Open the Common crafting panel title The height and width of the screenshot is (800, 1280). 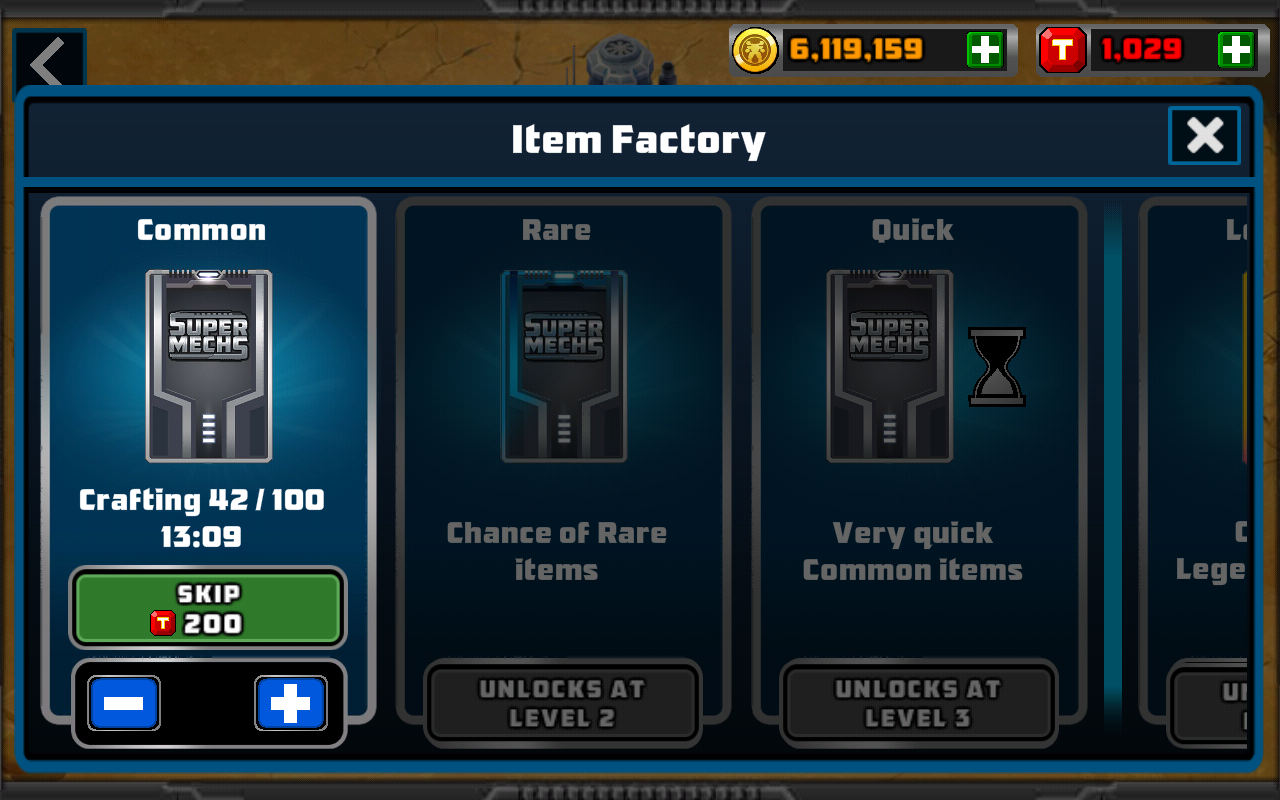tap(202, 230)
